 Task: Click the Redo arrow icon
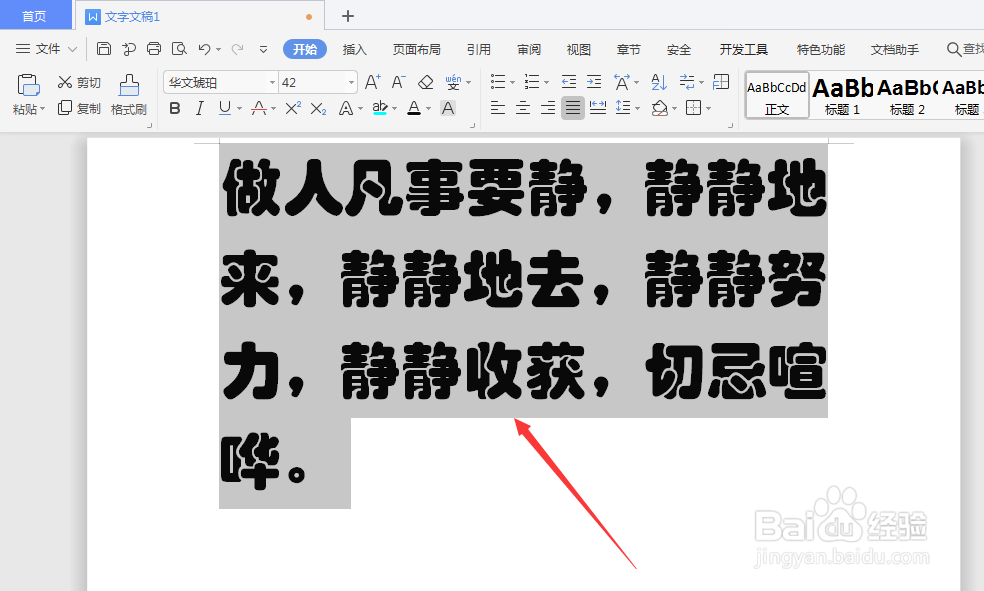coord(237,49)
